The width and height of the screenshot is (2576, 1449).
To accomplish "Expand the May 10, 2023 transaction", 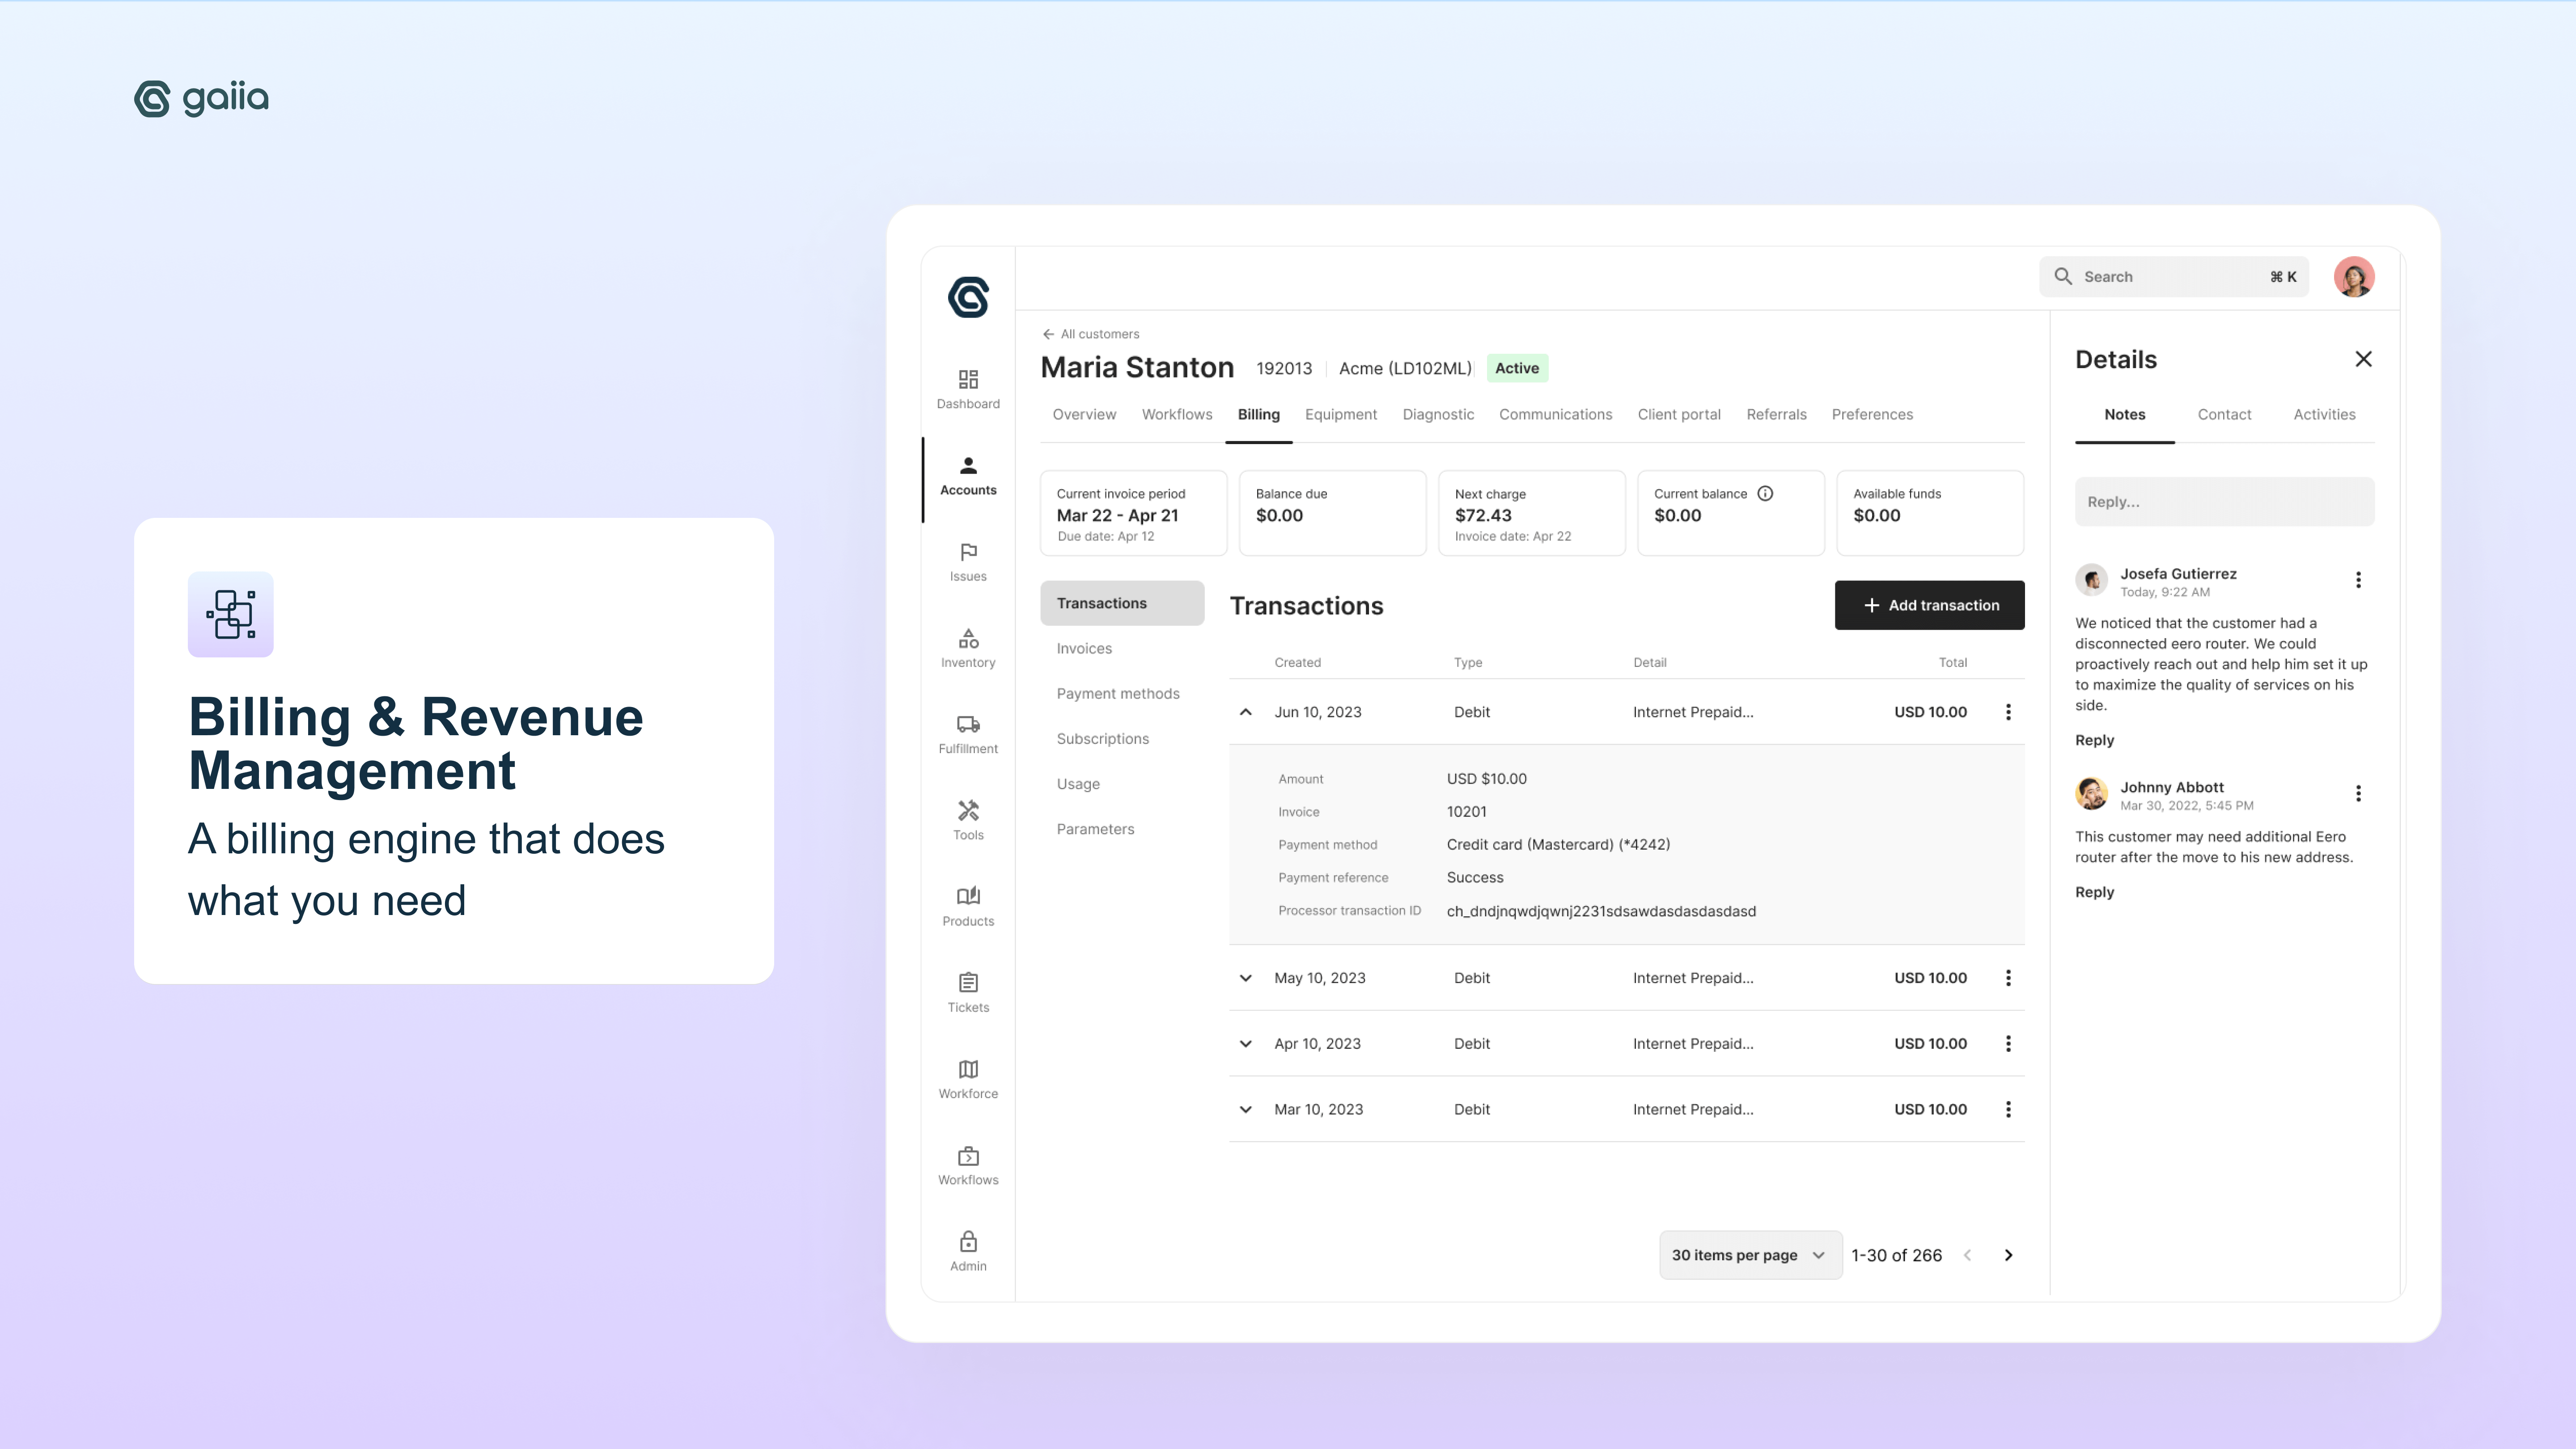I will [1245, 978].
